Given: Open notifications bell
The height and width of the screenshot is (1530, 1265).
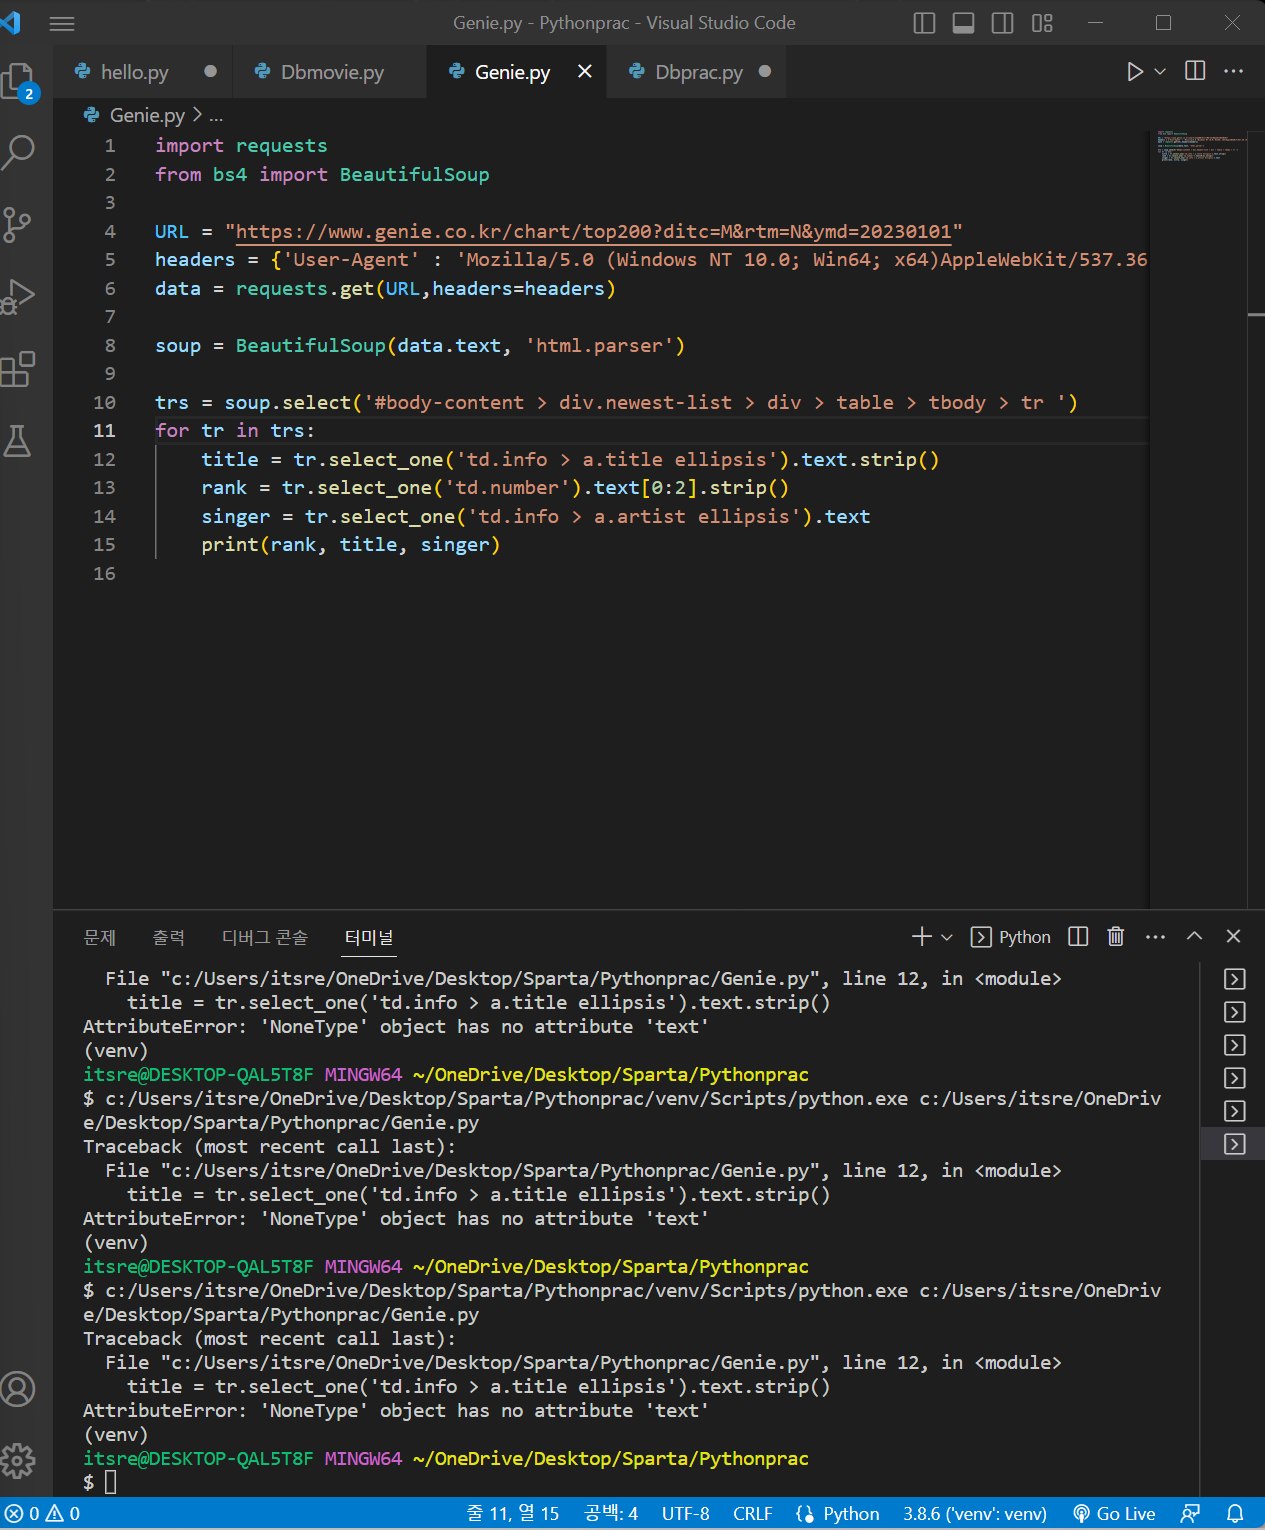Looking at the screenshot, I should 1235,1514.
